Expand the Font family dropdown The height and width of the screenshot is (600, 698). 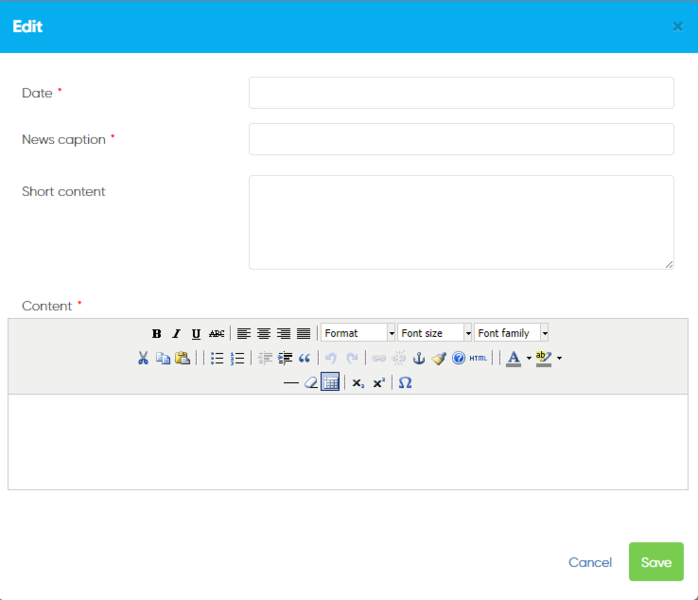pos(511,333)
